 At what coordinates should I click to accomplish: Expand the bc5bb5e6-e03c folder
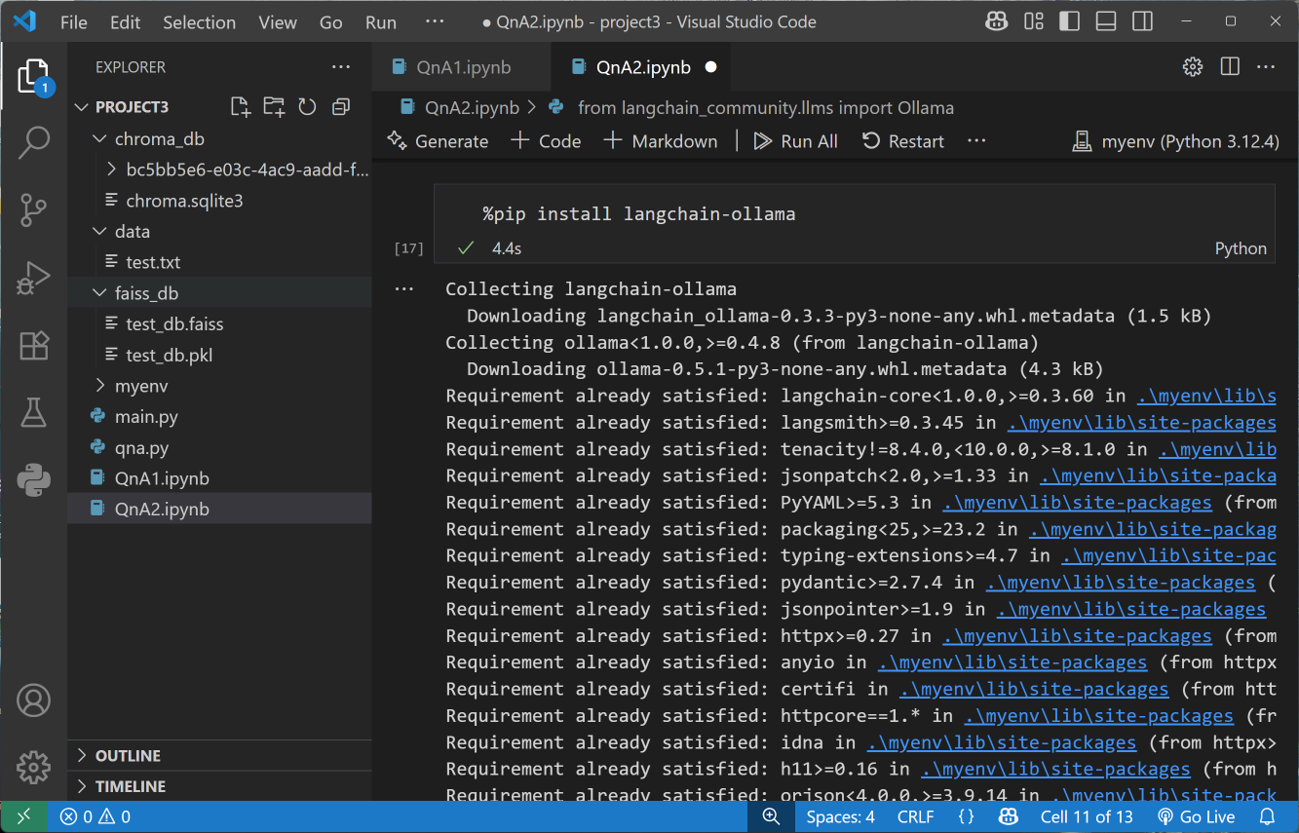click(x=111, y=170)
